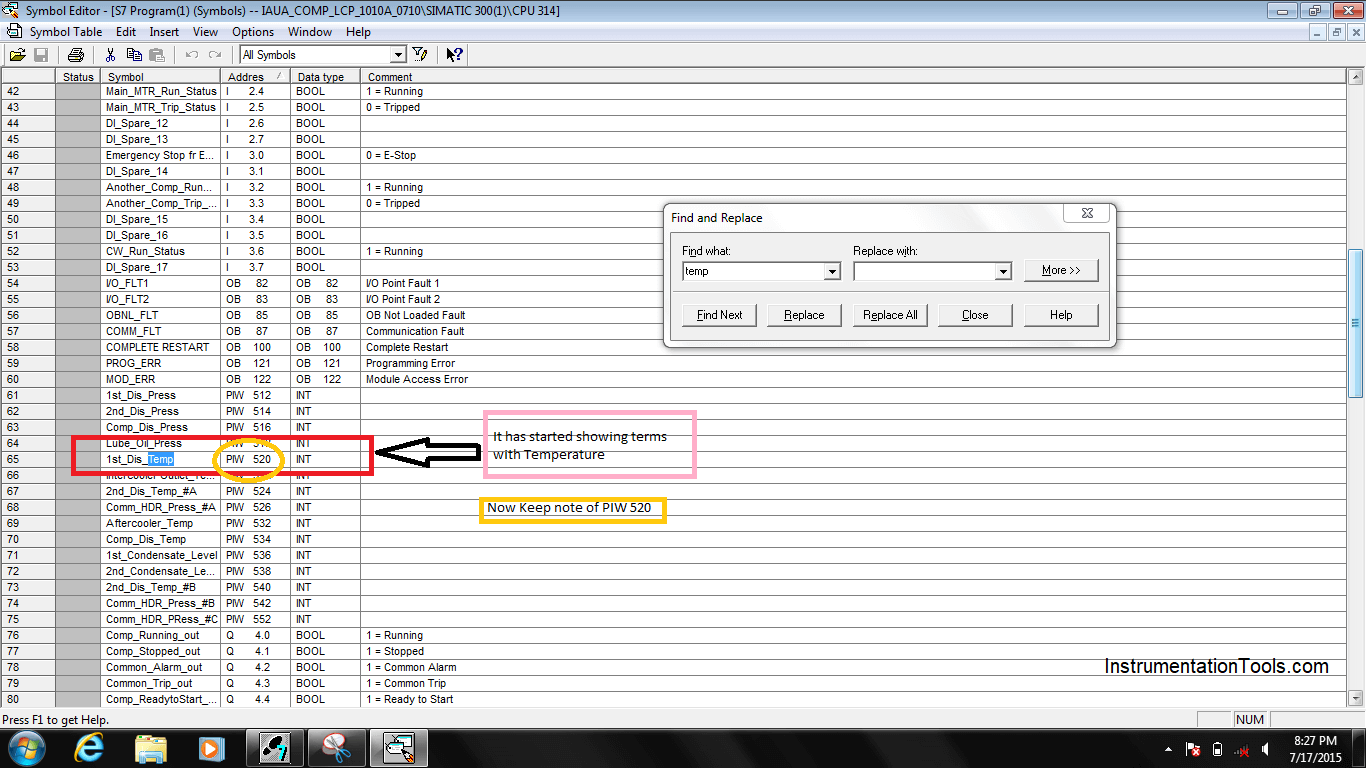Select the Aftercooler_Temp symbol cell
The image size is (1366, 768).
click(x=161, y=523)
